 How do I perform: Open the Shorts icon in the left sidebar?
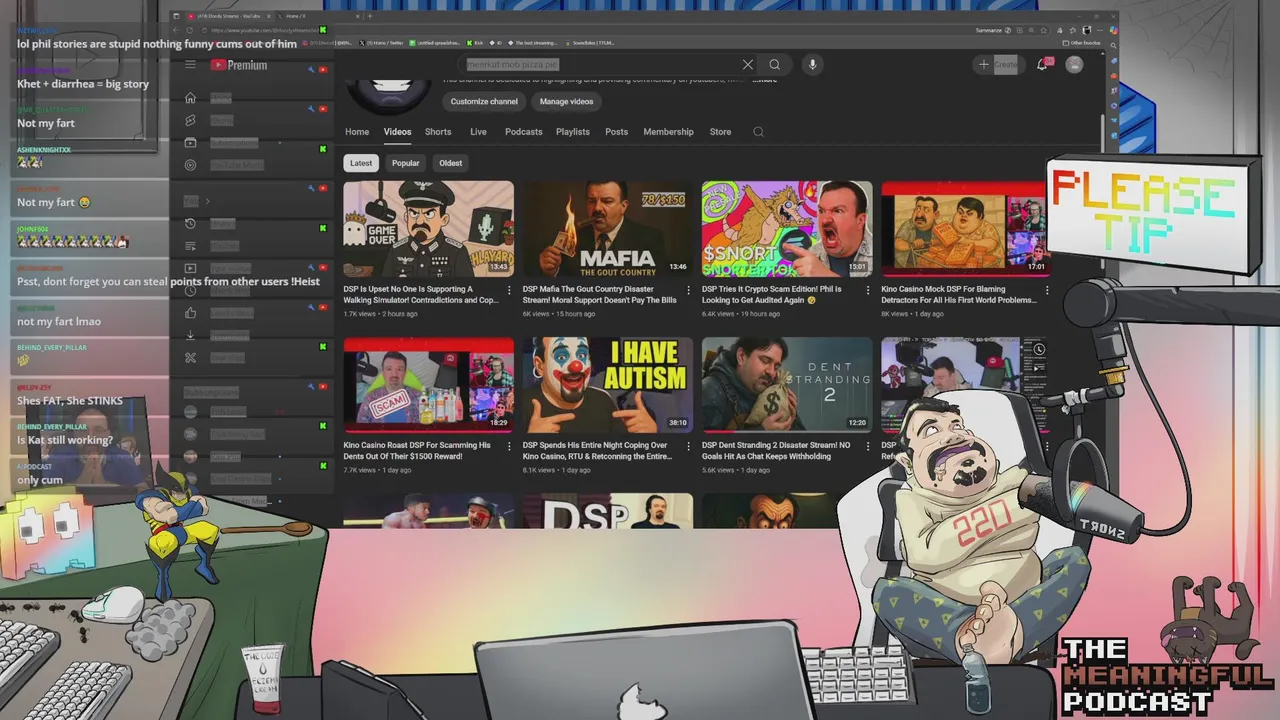coord(190,120)
